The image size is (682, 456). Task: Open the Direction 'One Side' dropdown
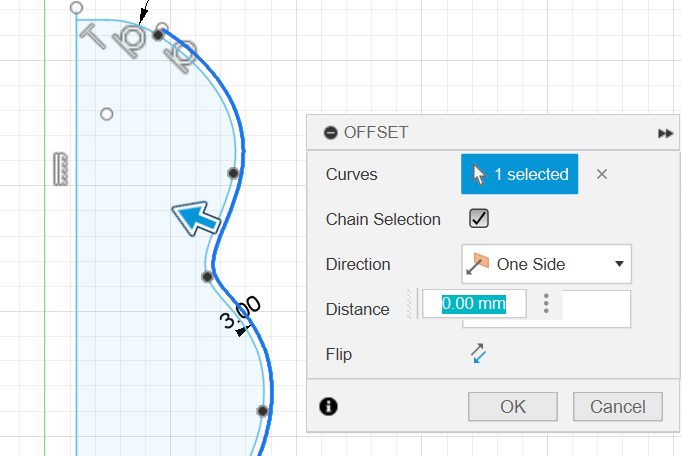point(546,264)
